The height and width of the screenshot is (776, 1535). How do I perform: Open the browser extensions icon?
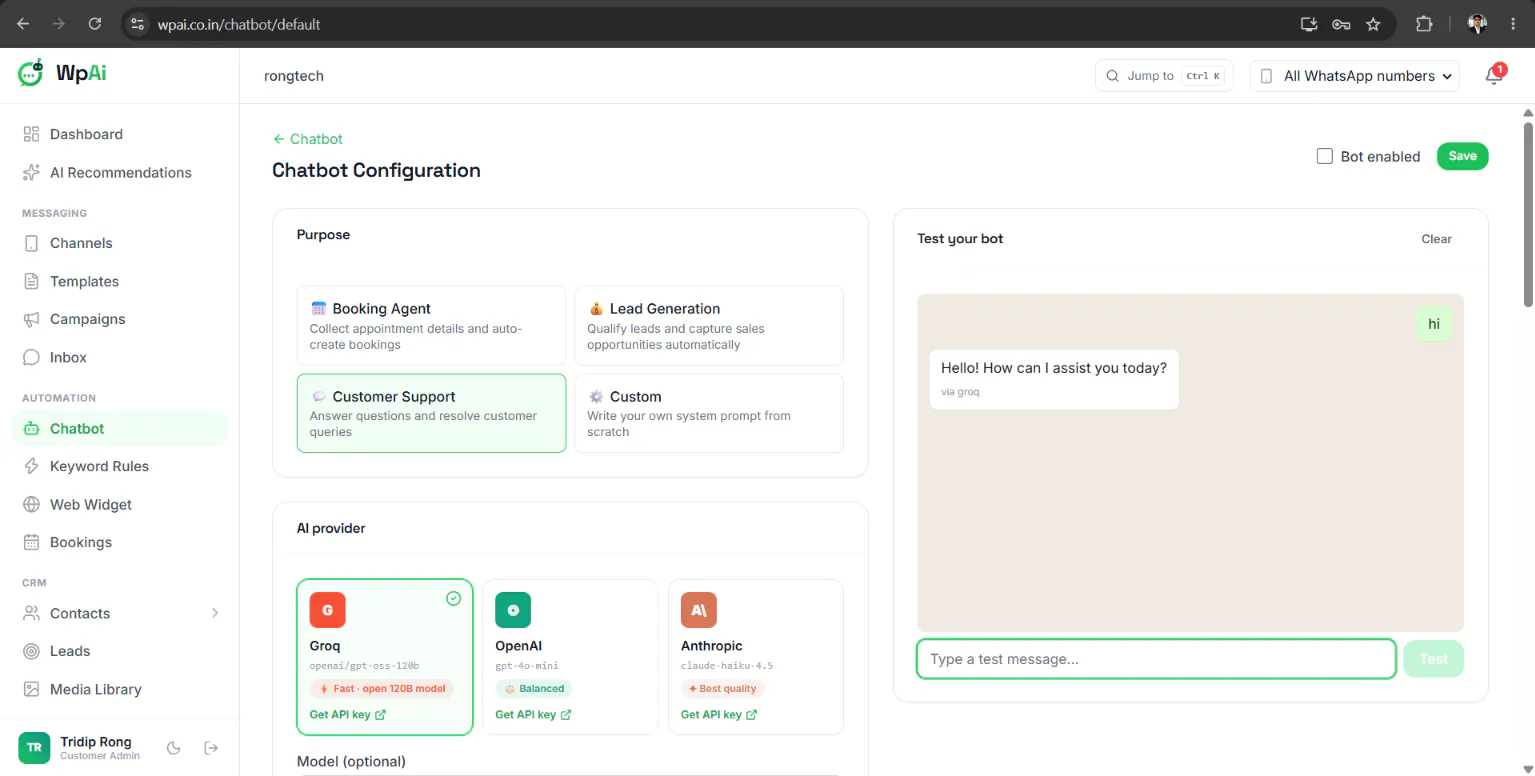[x=1424, y=24]
